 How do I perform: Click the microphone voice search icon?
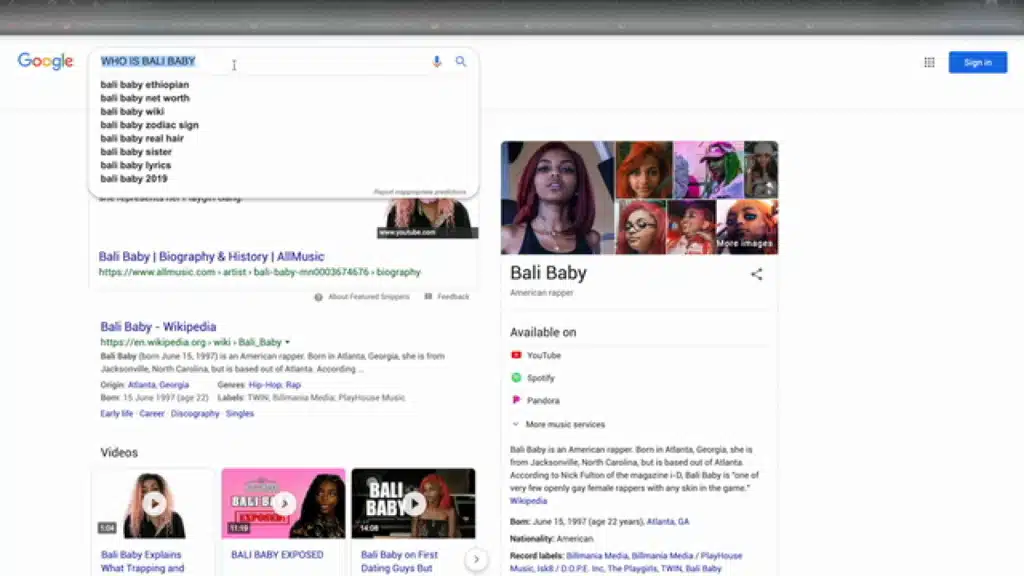pos(436,62)
